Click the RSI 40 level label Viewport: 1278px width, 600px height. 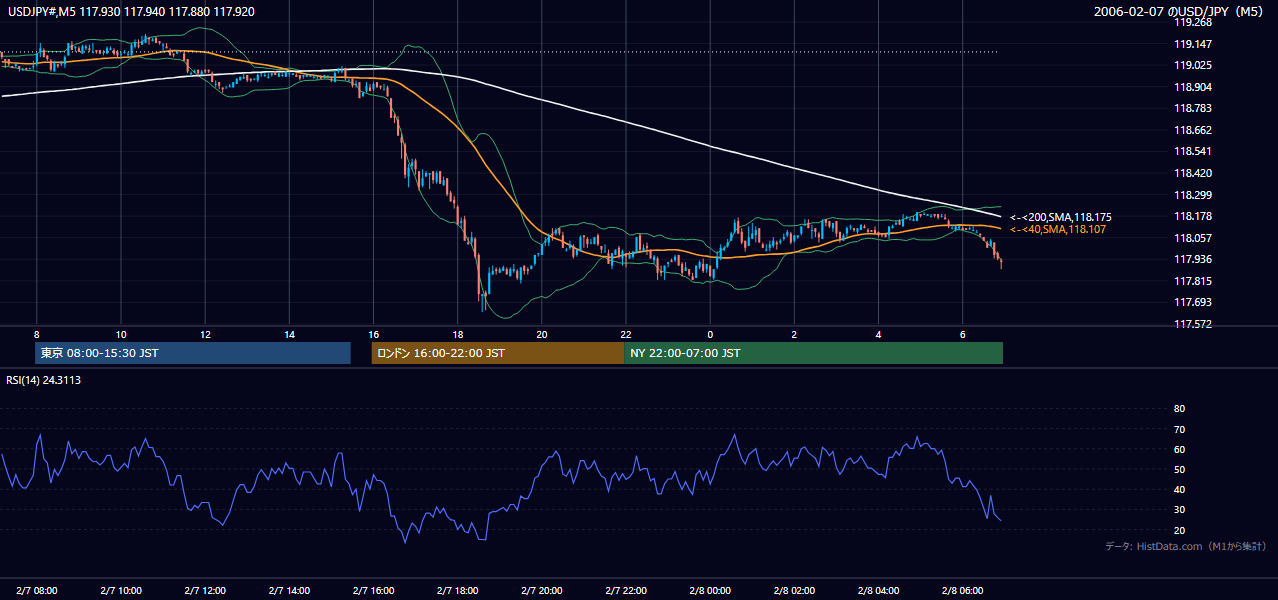(1179, 489)
